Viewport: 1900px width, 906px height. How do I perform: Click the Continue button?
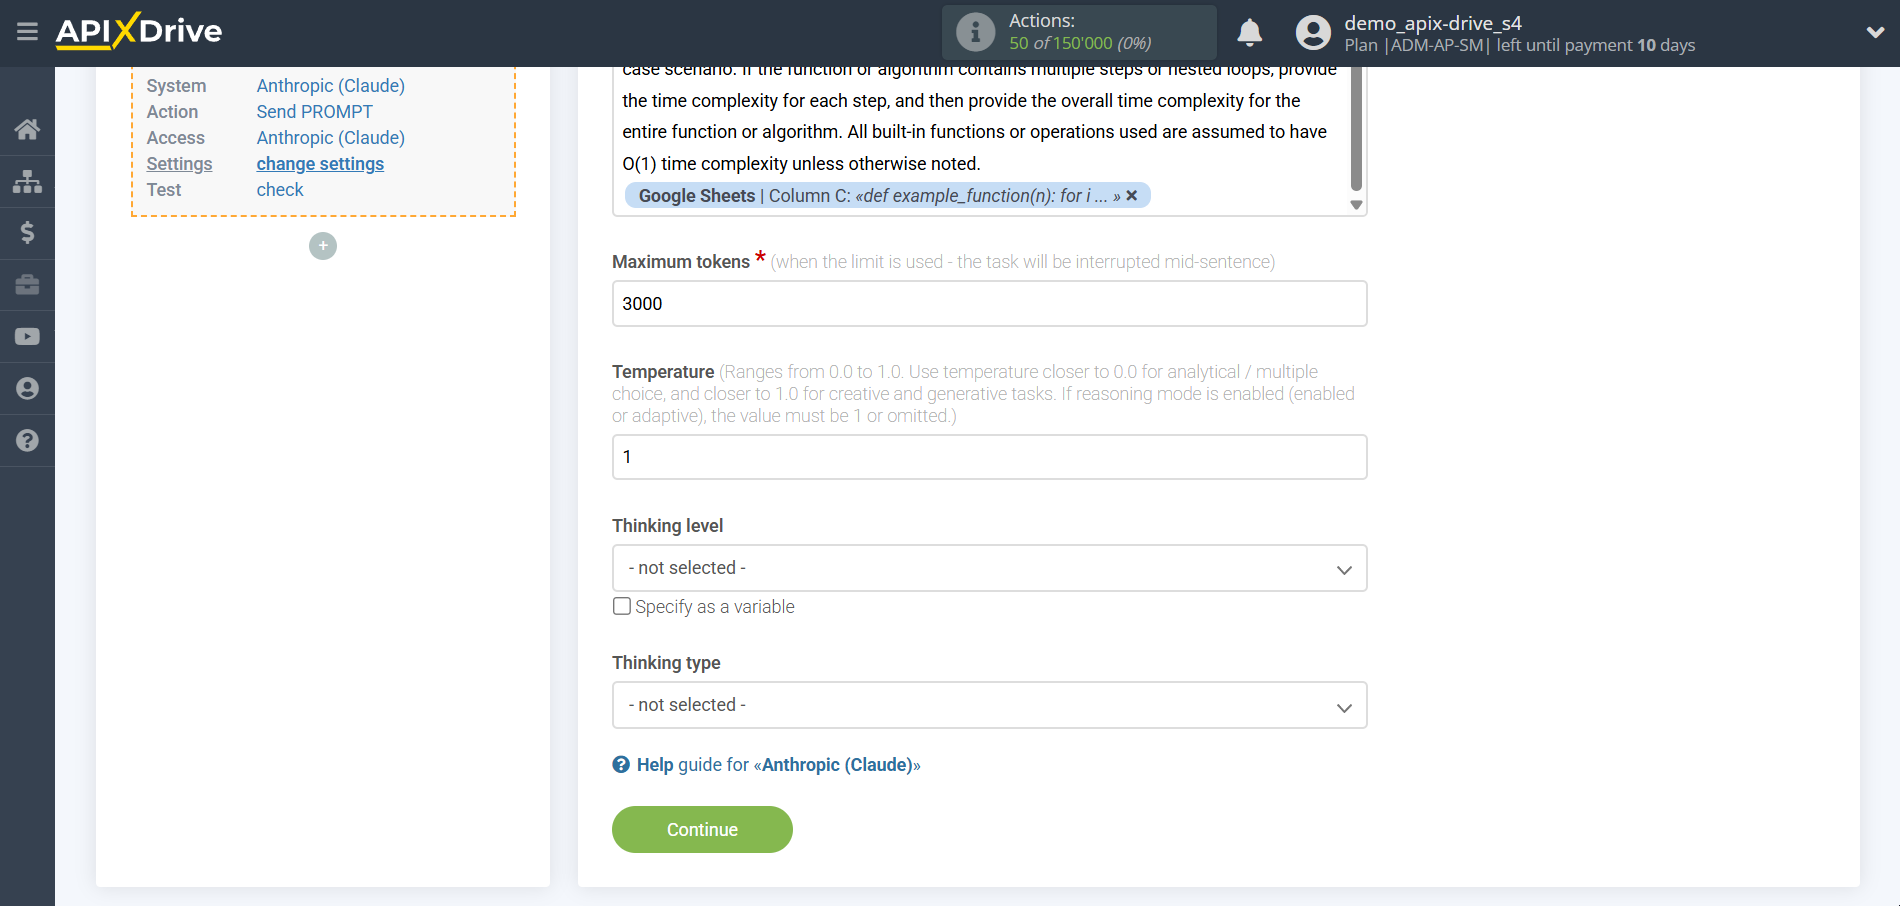[x=702, y=830]
